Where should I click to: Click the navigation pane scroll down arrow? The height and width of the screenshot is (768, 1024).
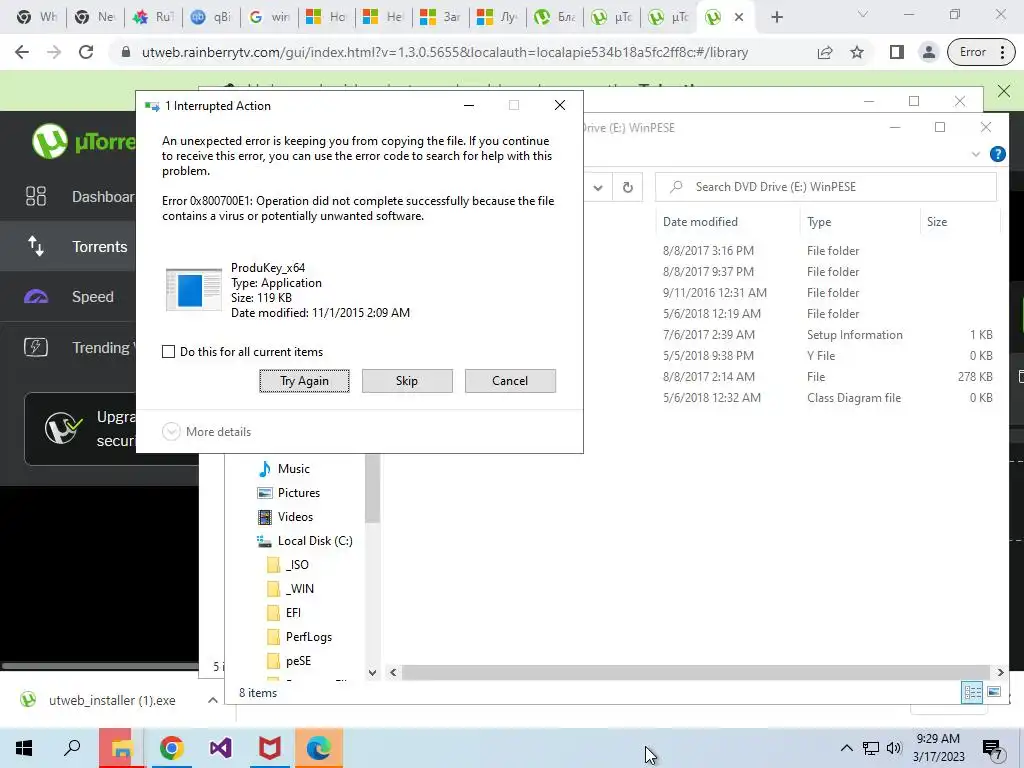click(372, 673)
